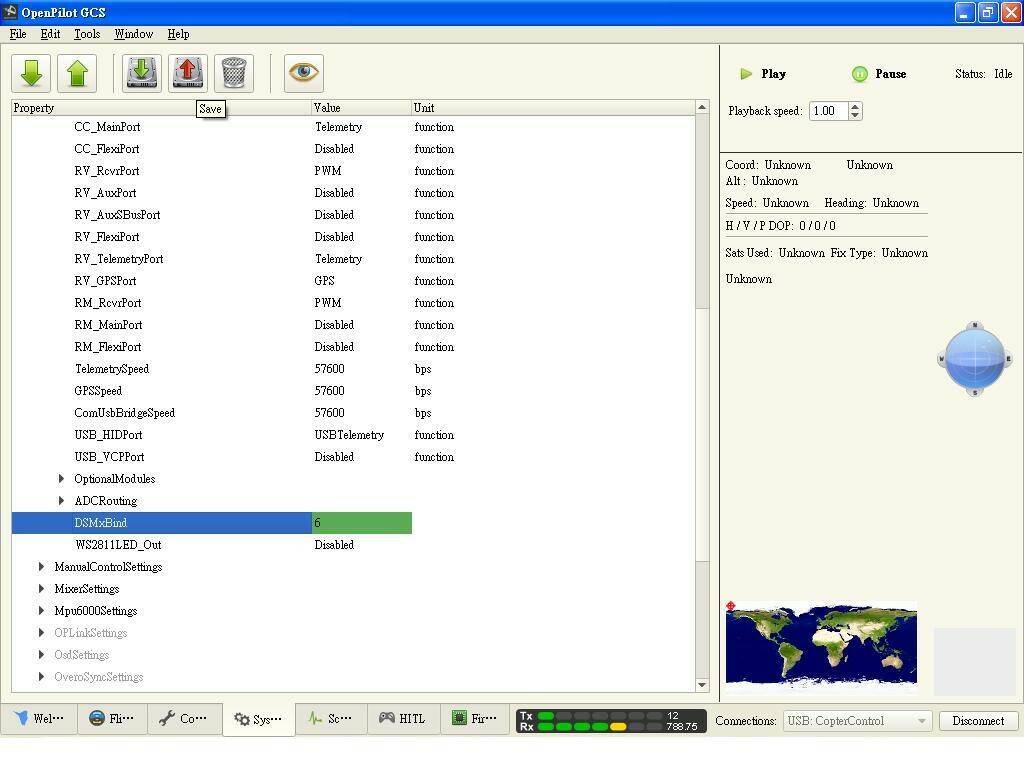The width and height of the screenshot is (1024, 768).
Task: Switch to the Welcome tab
Action: [39, 719]
